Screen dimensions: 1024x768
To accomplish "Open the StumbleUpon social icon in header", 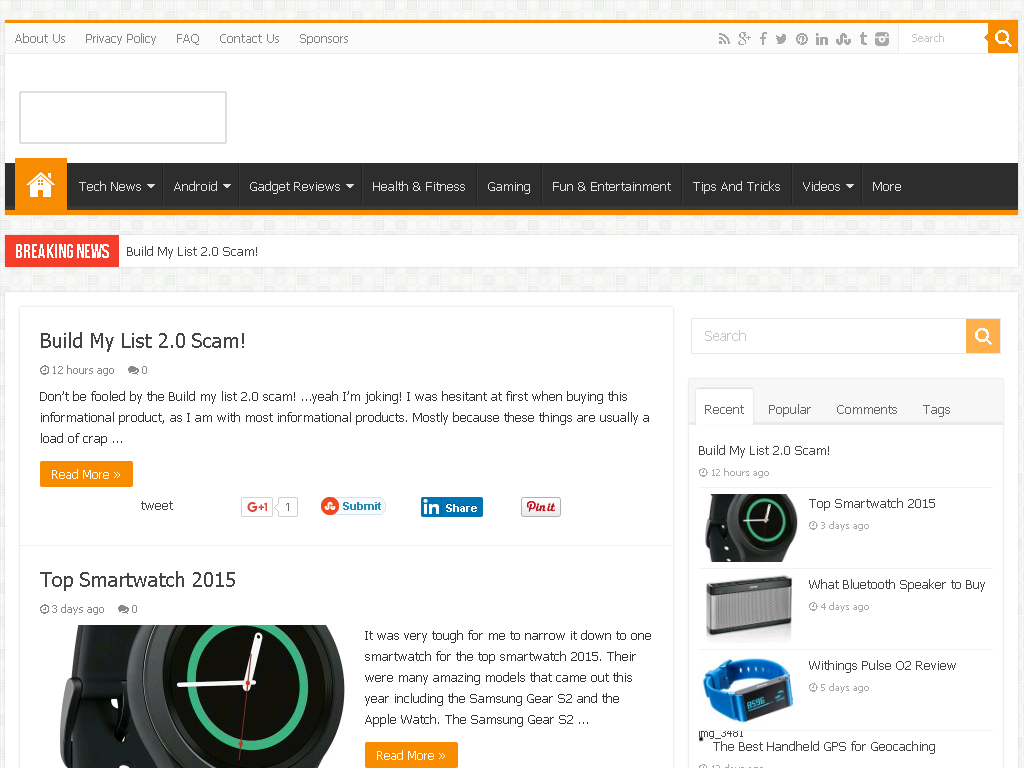I will 843,39.
